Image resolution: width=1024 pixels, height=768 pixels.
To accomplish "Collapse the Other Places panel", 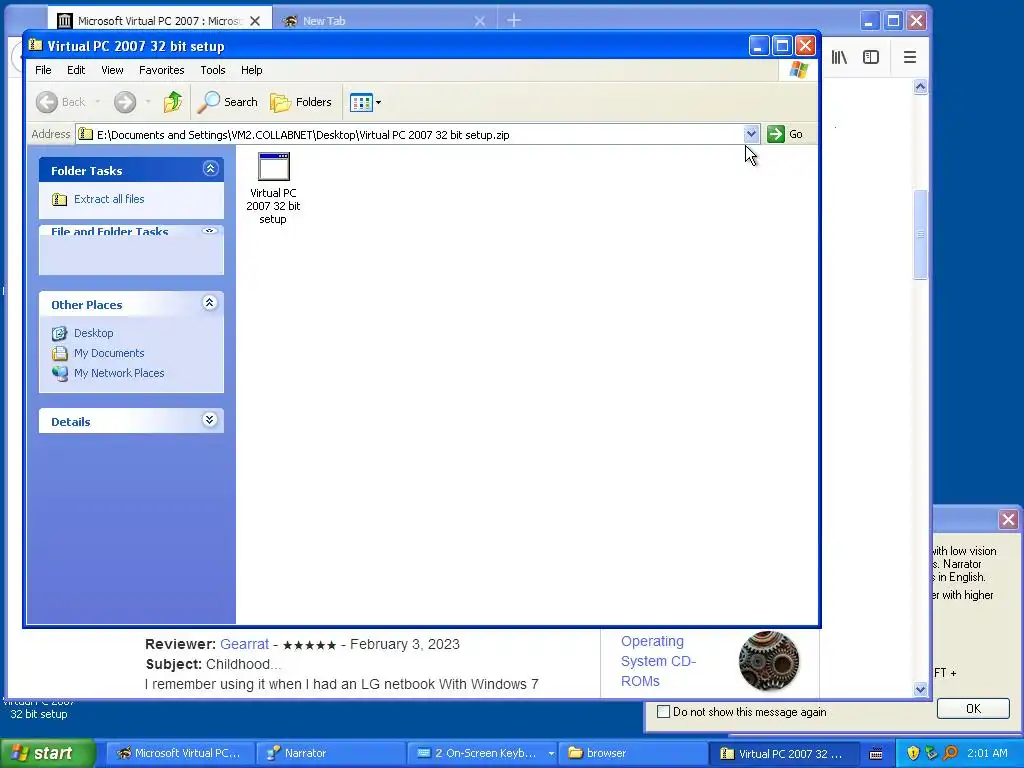I will (x=210, y=303).
